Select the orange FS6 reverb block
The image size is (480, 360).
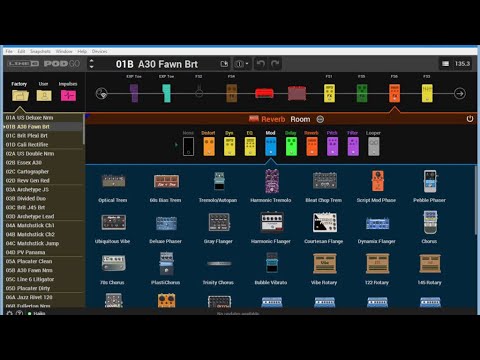click(x=395, y=93)
